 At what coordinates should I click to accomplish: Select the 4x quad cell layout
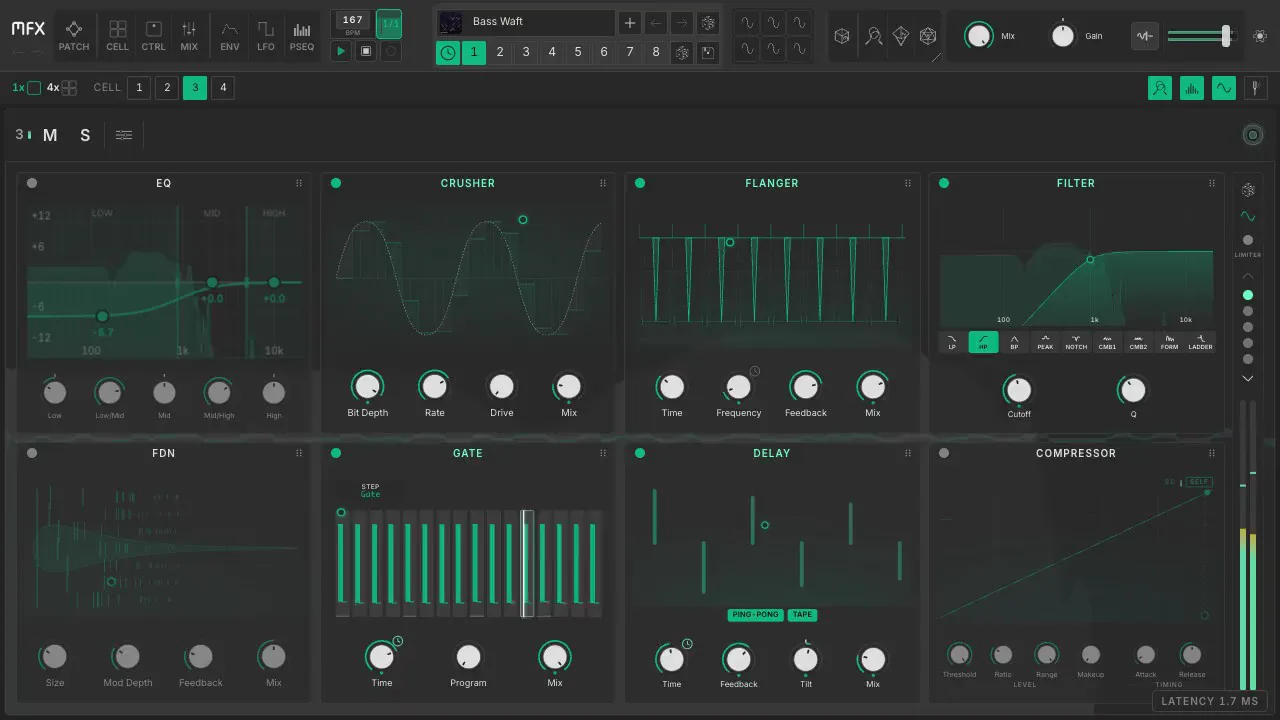tap(61, 88)
